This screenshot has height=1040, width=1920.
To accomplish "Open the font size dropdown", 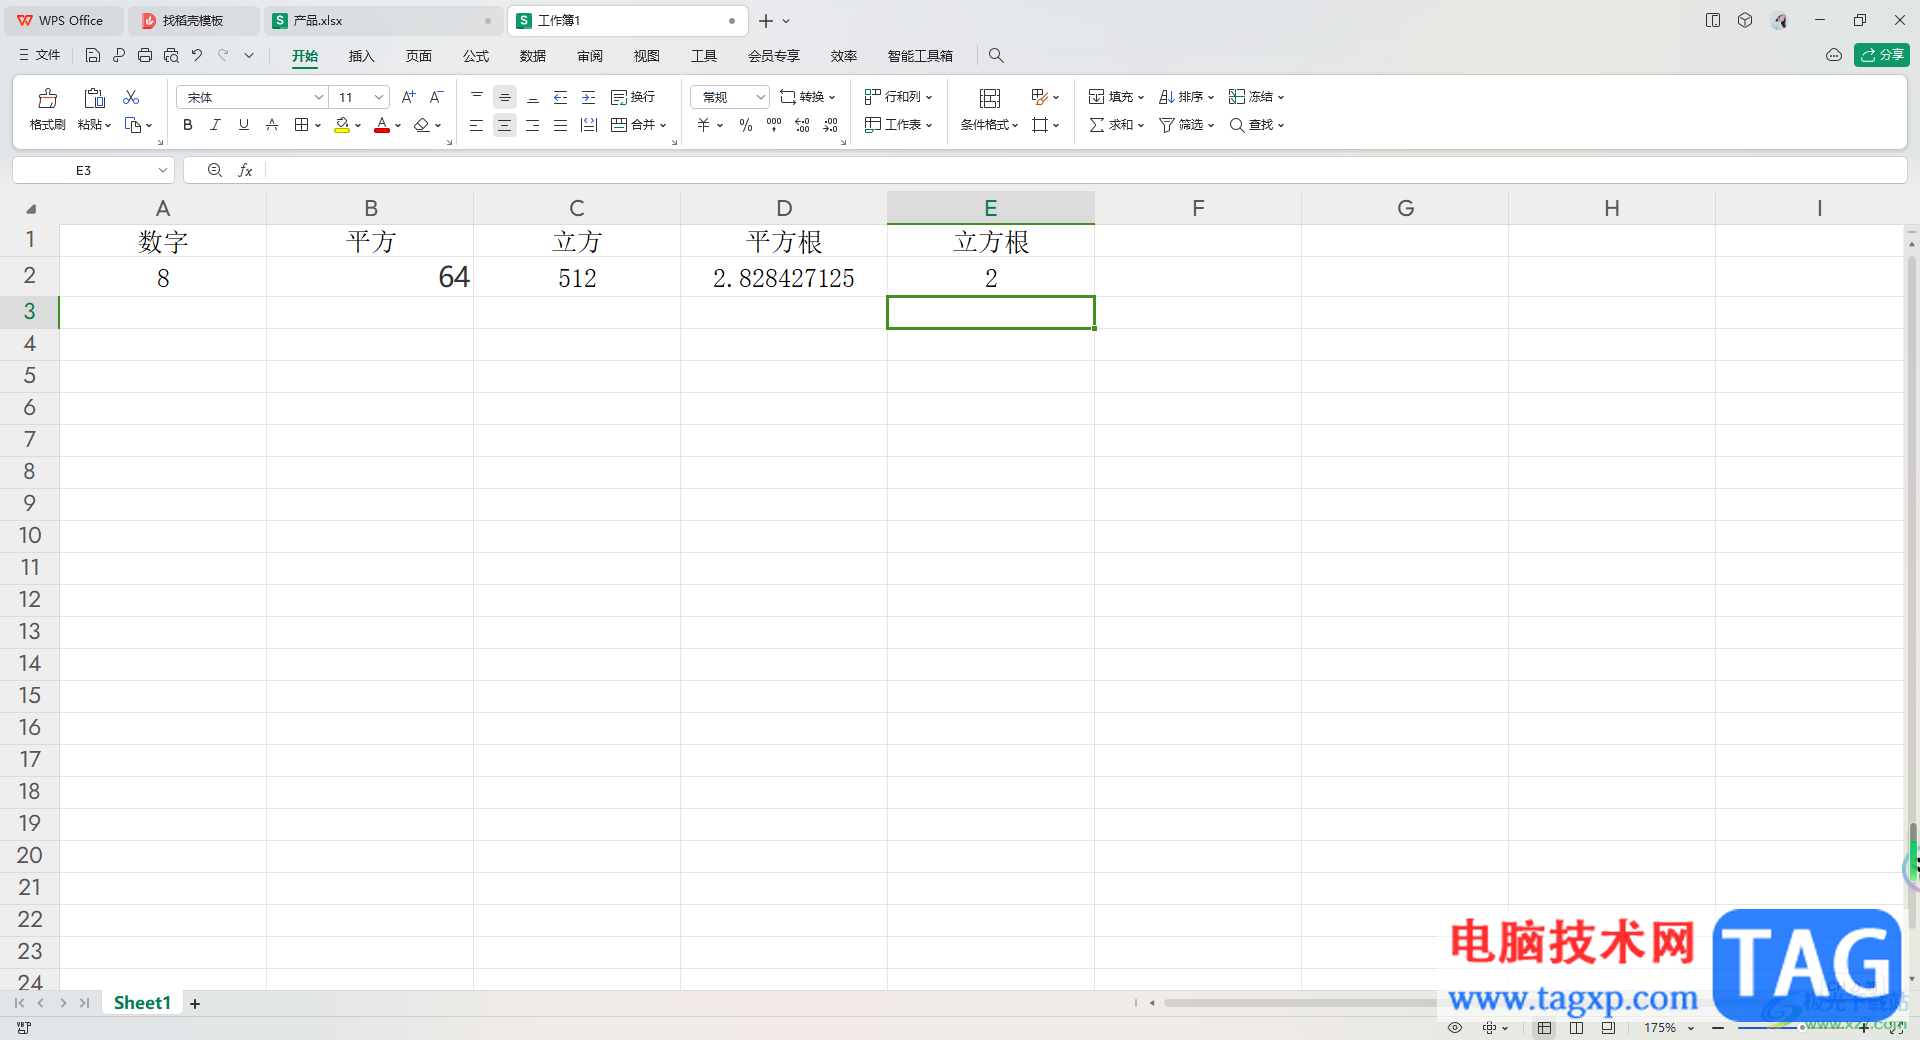I will point(379,97).
